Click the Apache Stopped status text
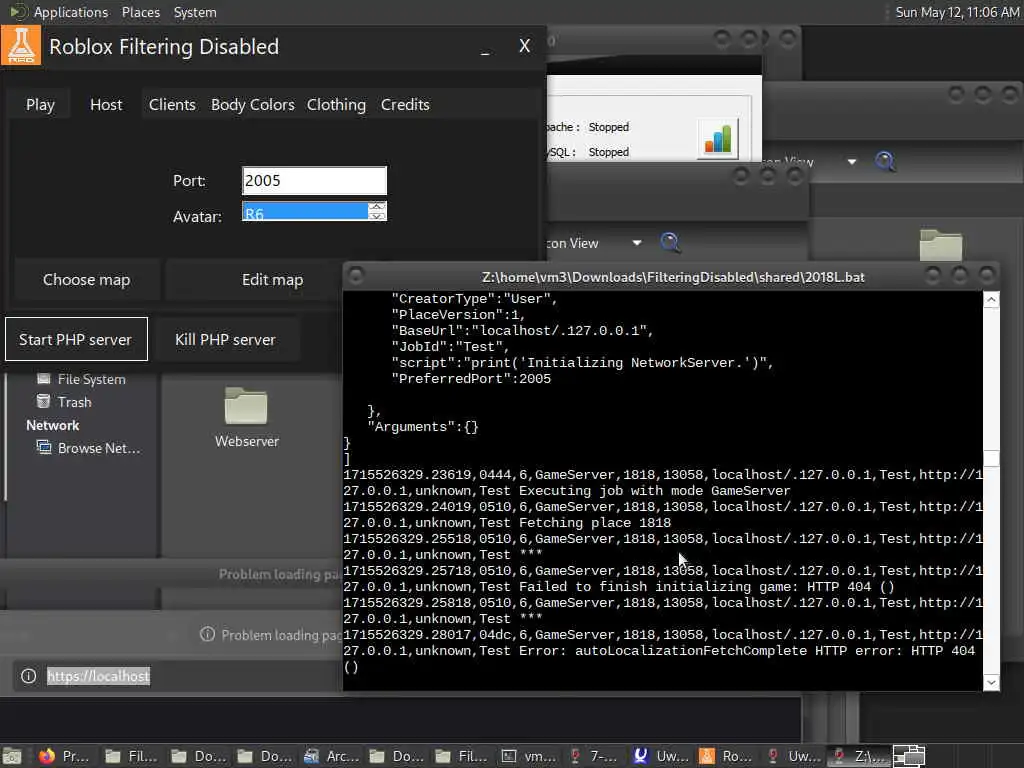The image size is (1024, 768). tap(608, 127)
